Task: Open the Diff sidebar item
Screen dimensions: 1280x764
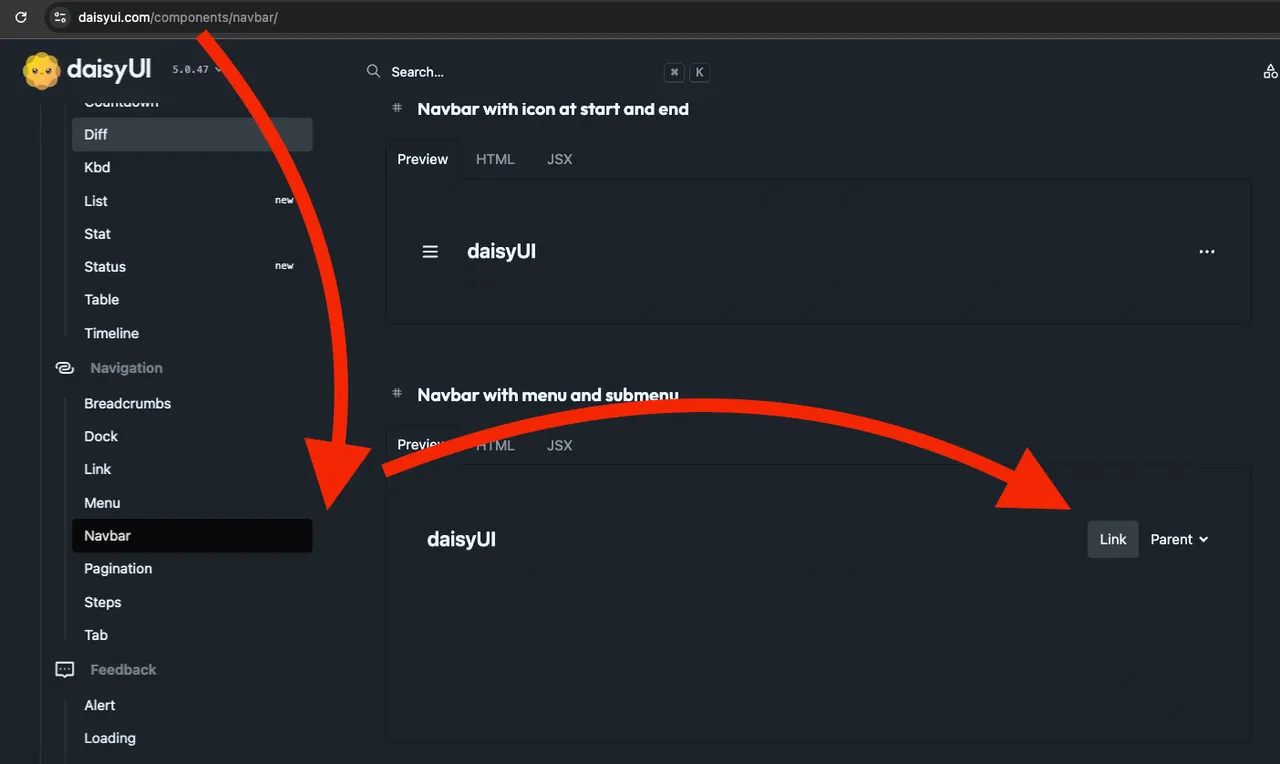Action: point(192,134)
